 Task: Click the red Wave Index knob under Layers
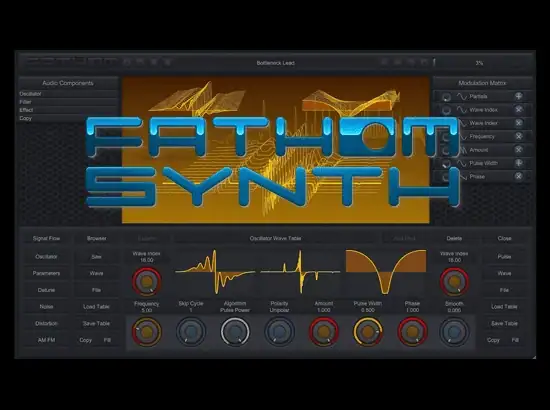(x=147, y=281)
